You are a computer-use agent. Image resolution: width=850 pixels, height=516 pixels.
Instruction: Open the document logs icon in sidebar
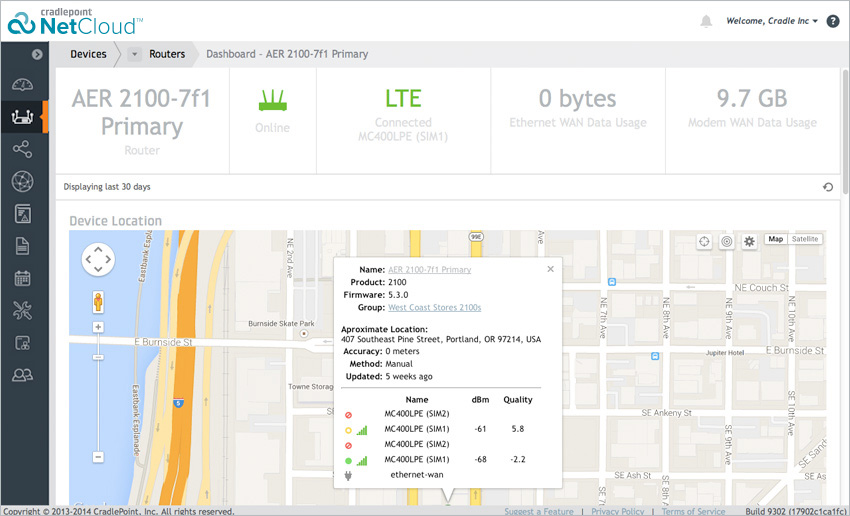pyautogui.click(x=22, y=246)
